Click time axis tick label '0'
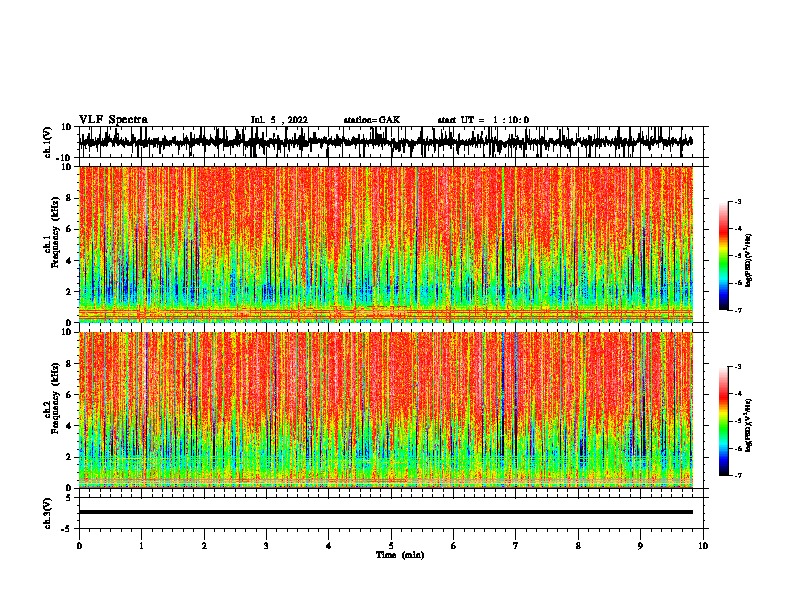 pos(79,546)
